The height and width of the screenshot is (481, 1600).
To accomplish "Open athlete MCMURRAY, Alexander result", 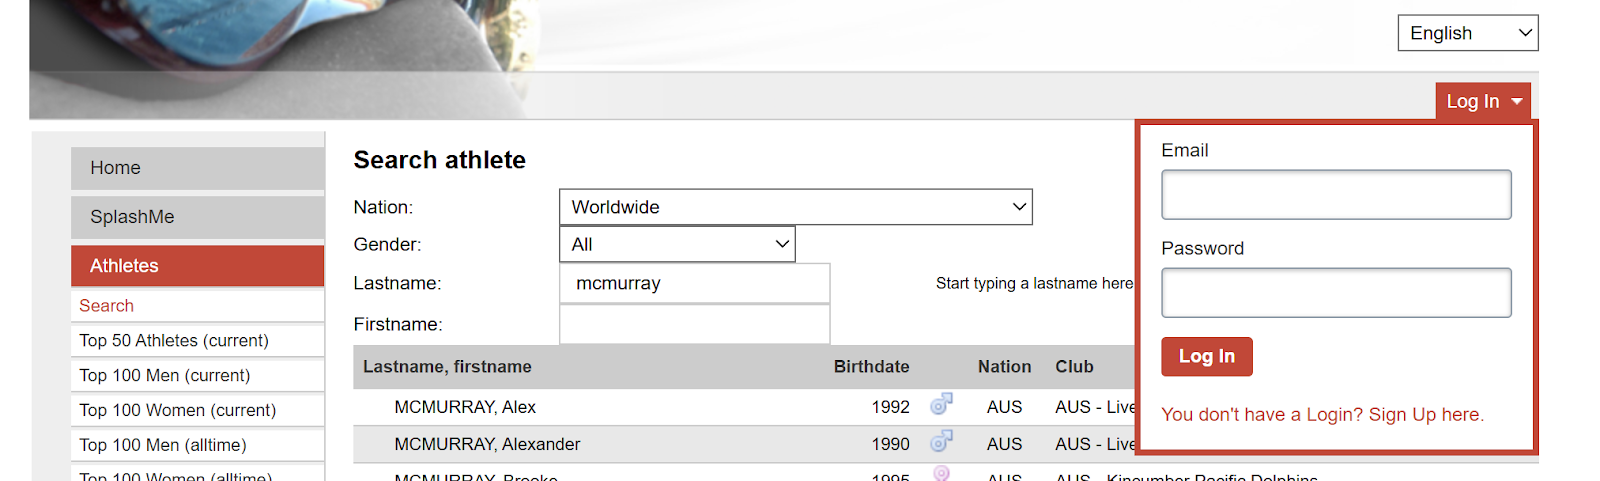I will click(x=487, y=444).
